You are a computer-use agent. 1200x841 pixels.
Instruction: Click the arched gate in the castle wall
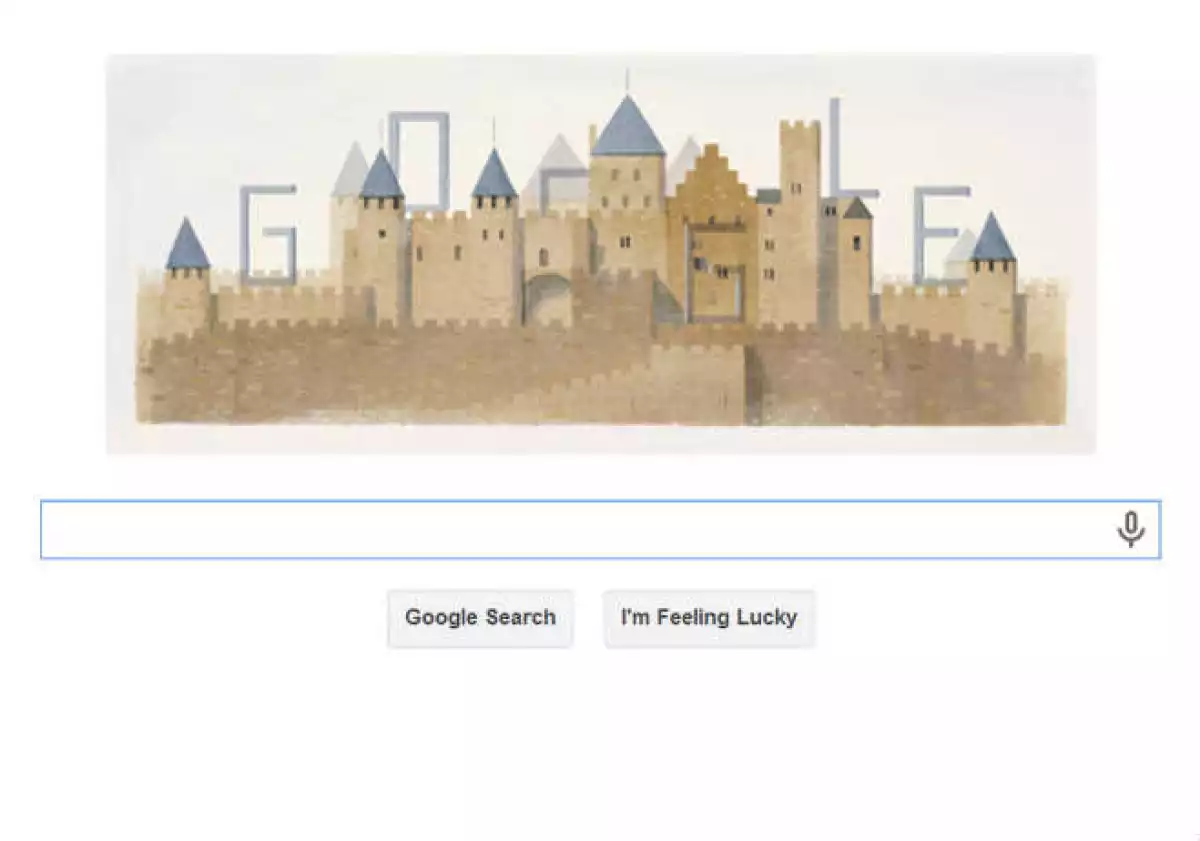pos(548,300)
